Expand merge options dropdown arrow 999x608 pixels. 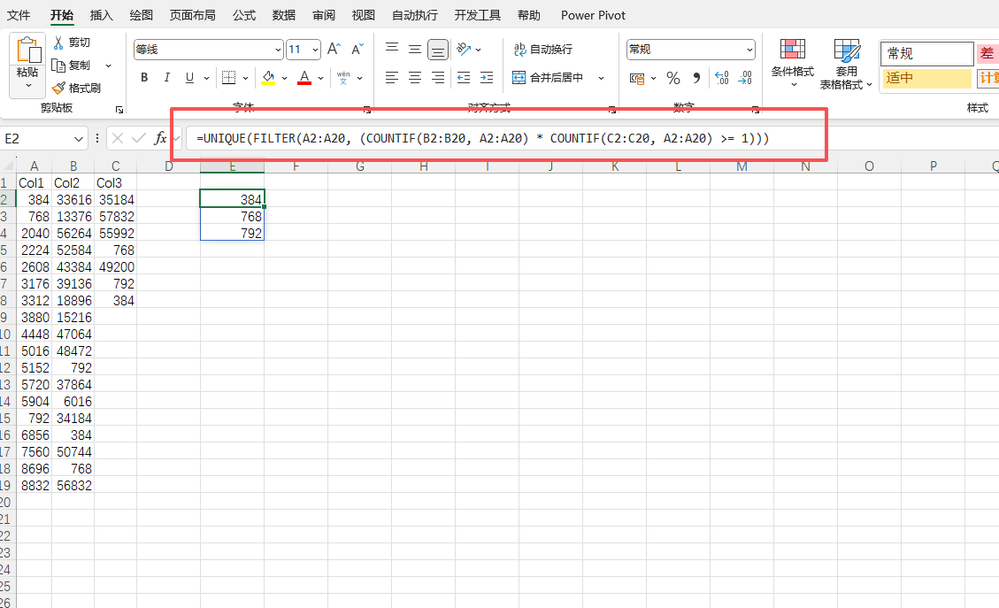(601, 78)
